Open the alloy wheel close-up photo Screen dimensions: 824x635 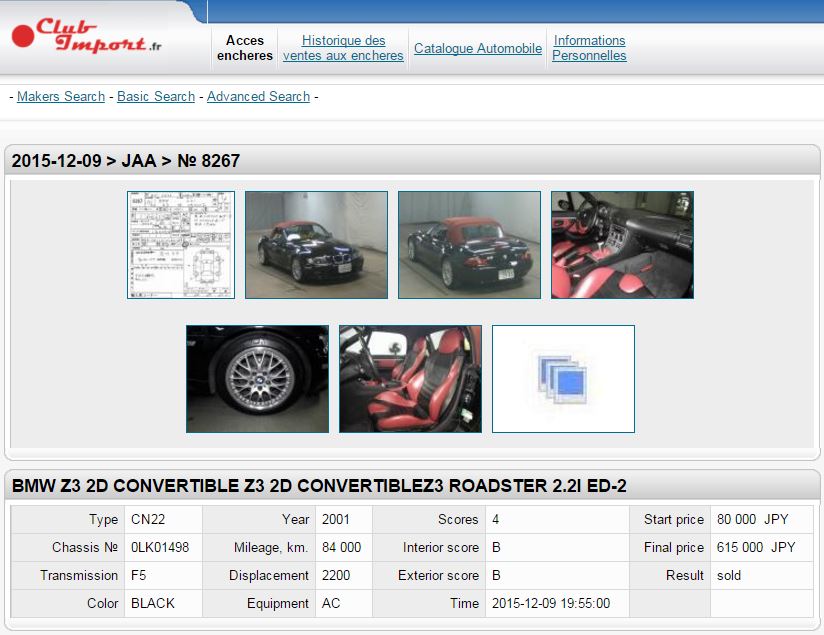tap(257, 379)
